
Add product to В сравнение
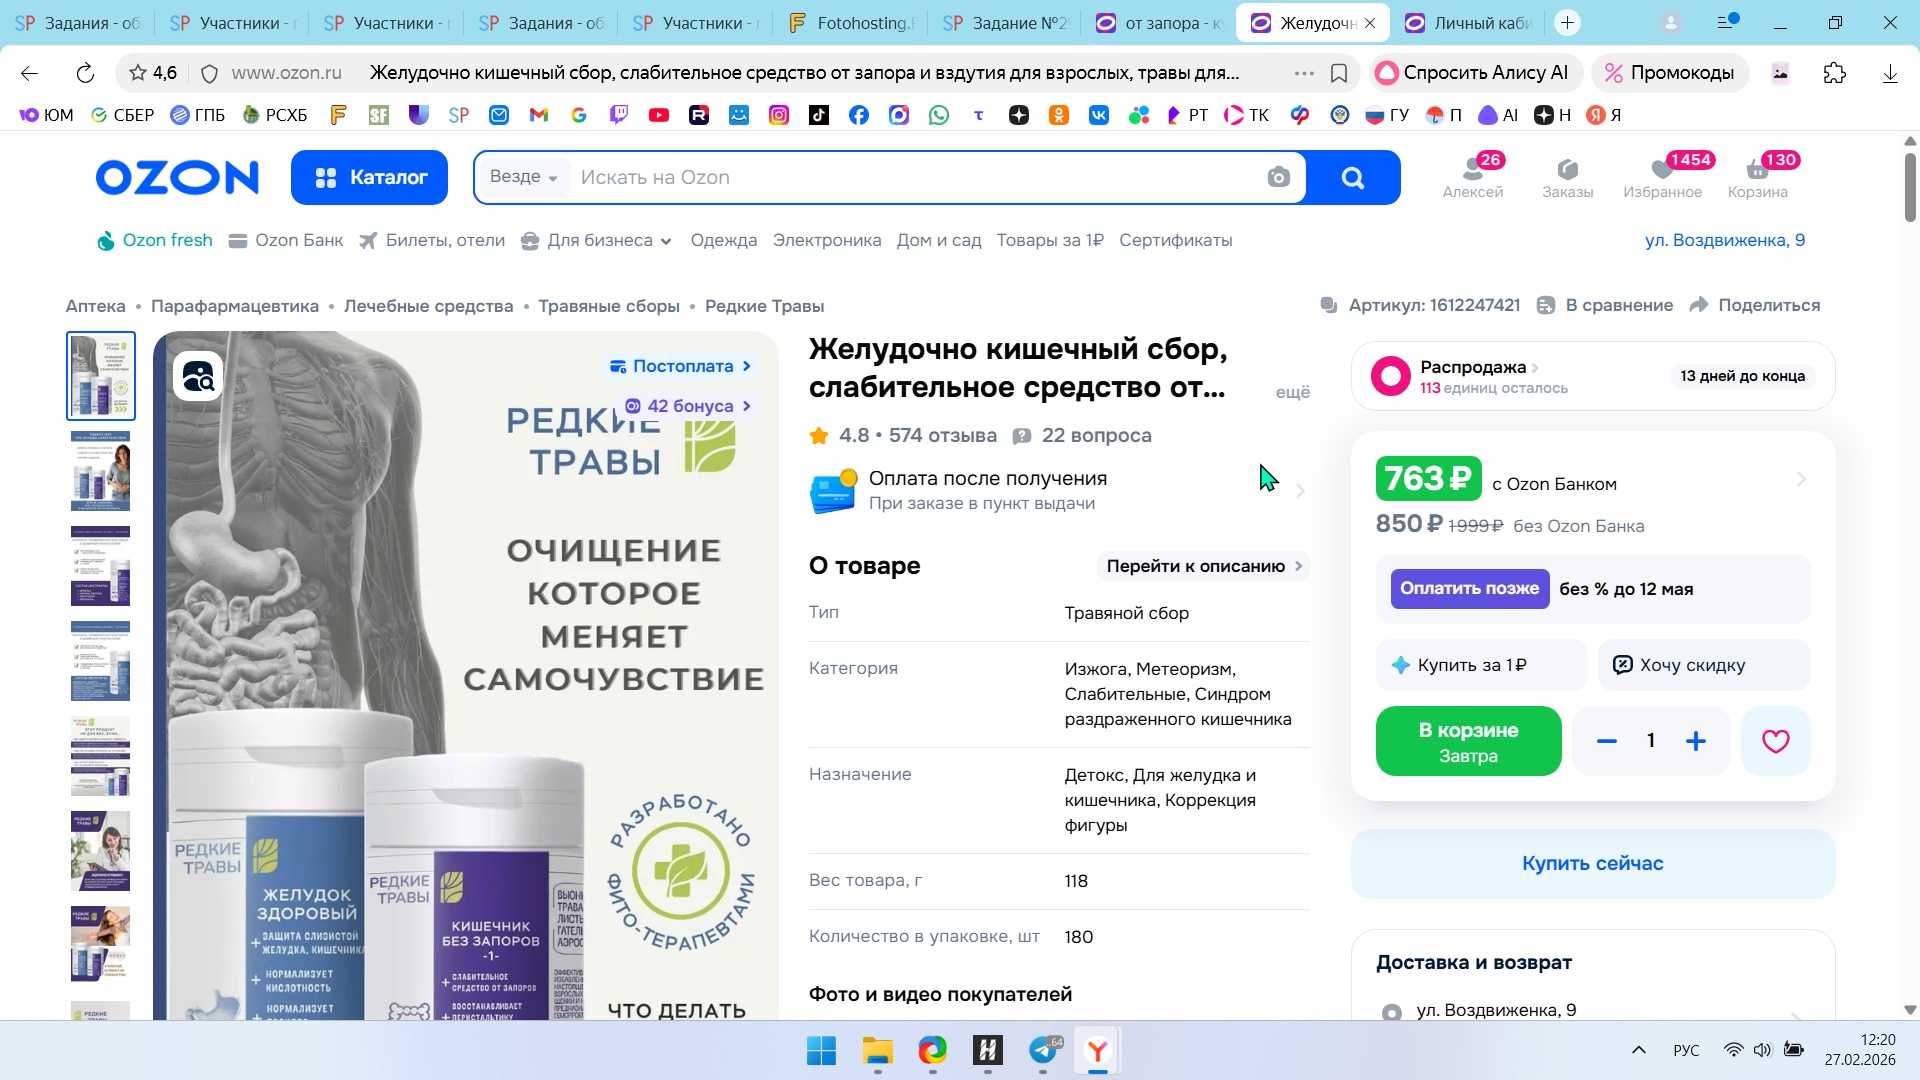click(1605, 305)
